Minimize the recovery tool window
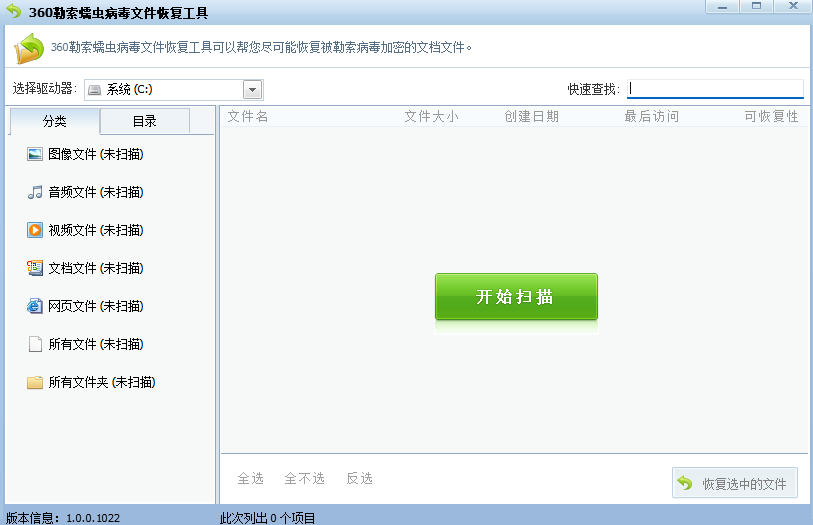Image resolution: width=813 pixels, height=525 pixels. pyautogui.click(x=722, y=7)
